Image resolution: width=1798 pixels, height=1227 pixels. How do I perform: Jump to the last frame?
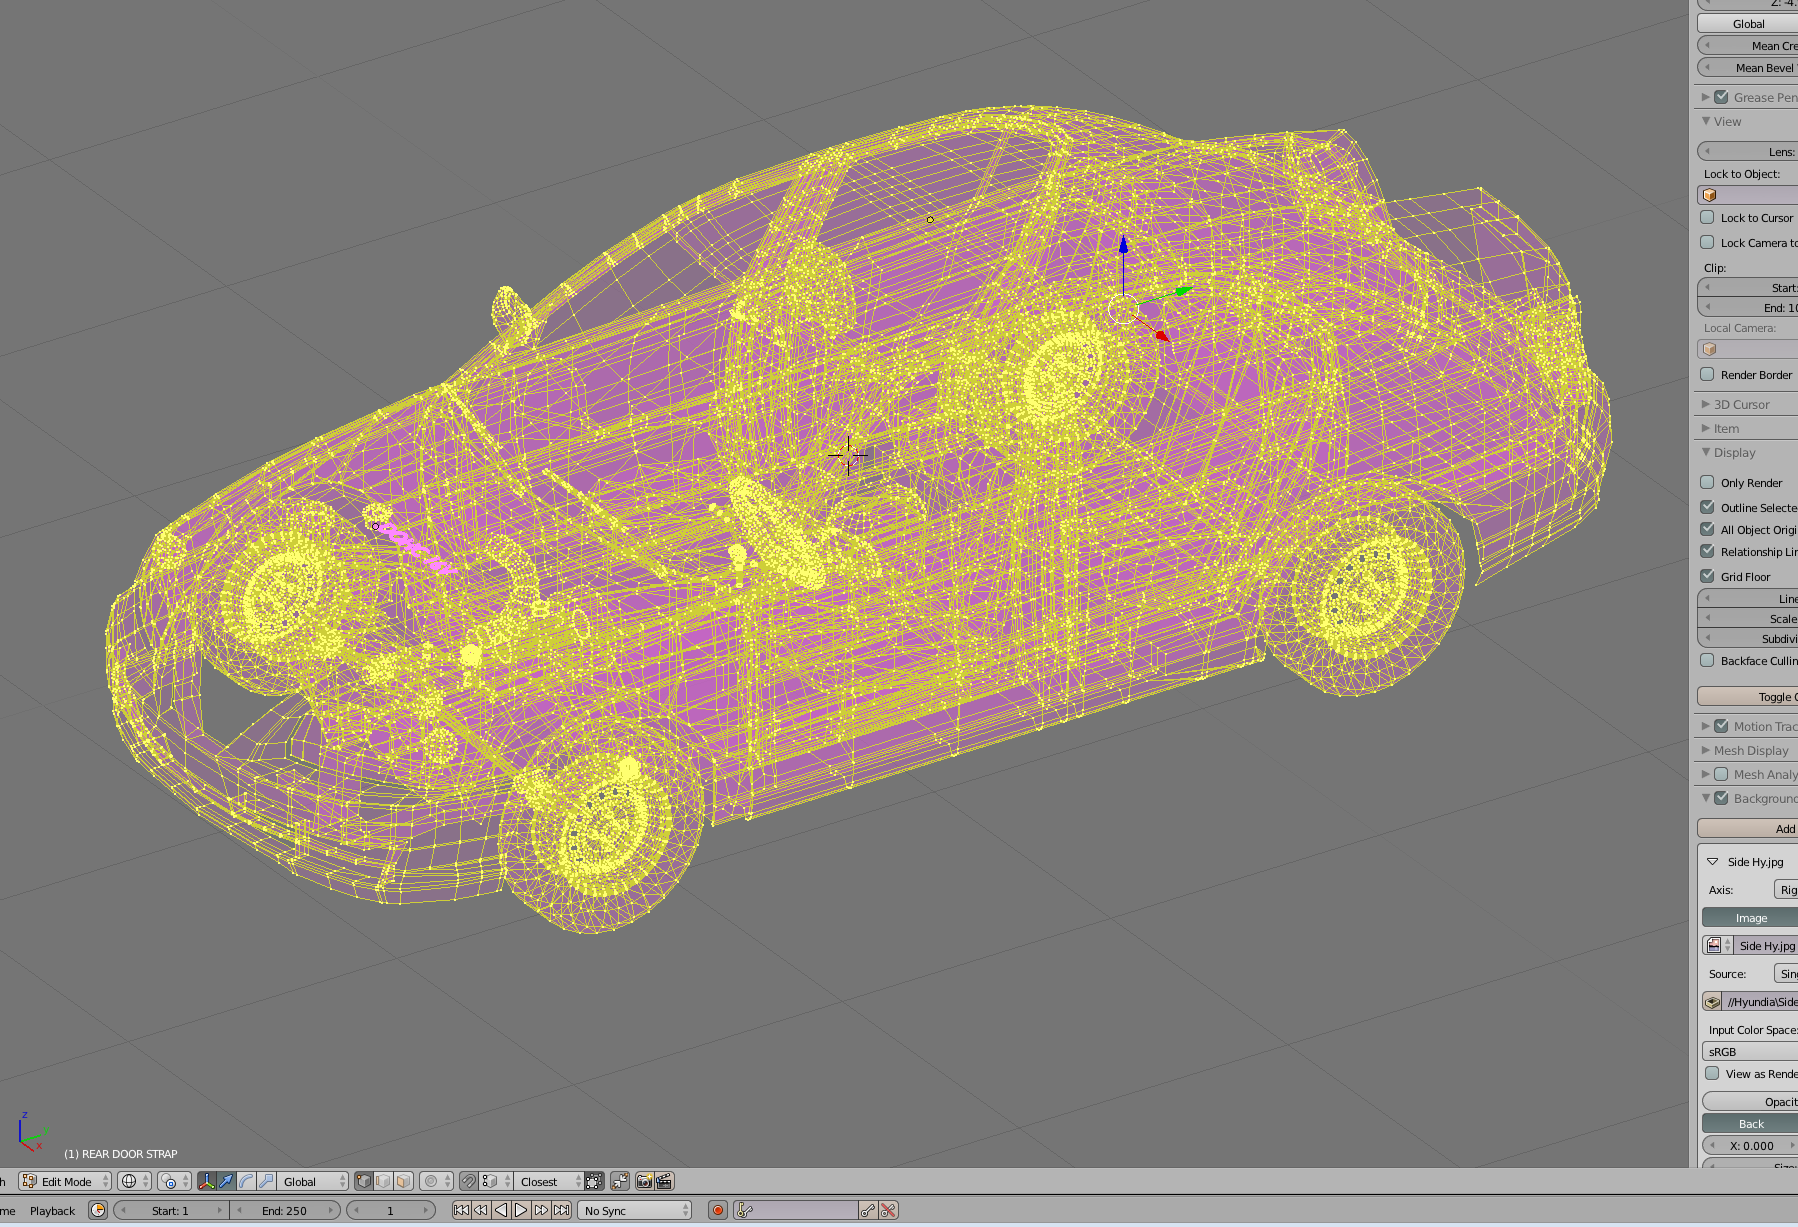(562, 1210)
